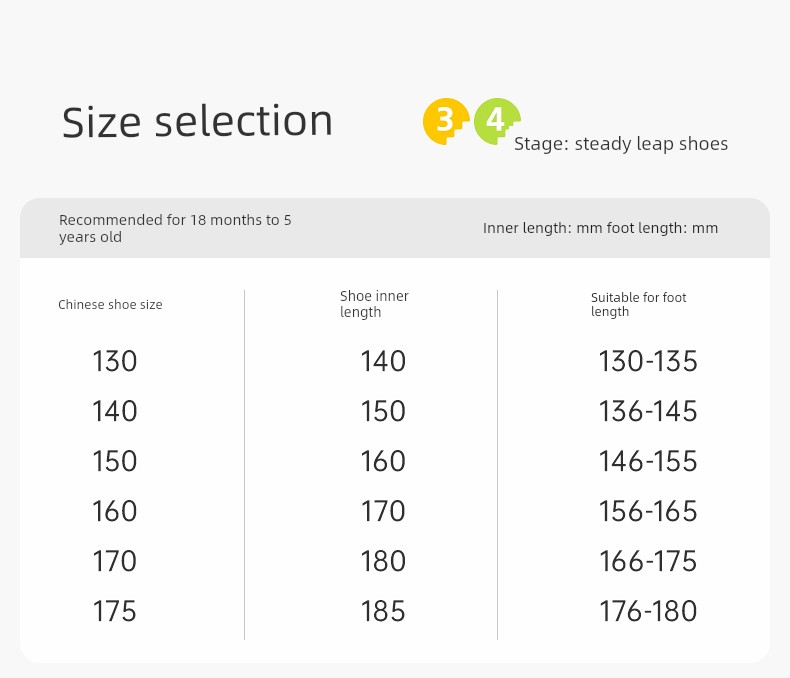790x678 pixels.
Task: Click the green stage 4 icon
Action: [x=497, y=121]
